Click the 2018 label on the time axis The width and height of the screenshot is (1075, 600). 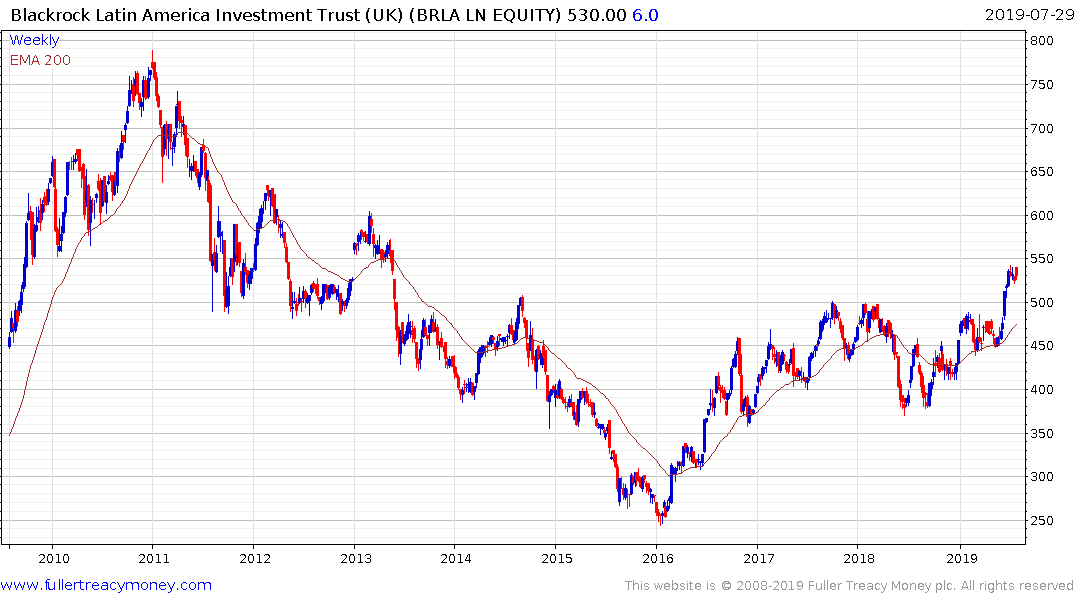[859, 558]
